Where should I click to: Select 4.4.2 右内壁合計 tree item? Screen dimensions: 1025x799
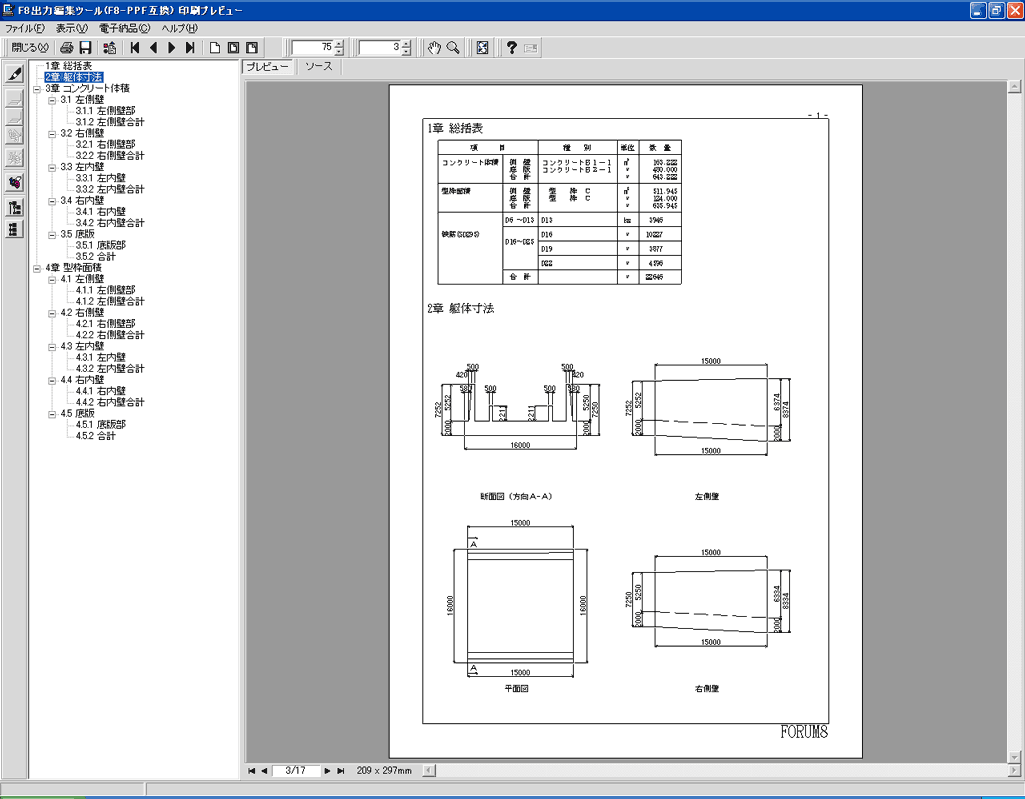(x=110, y=403)
